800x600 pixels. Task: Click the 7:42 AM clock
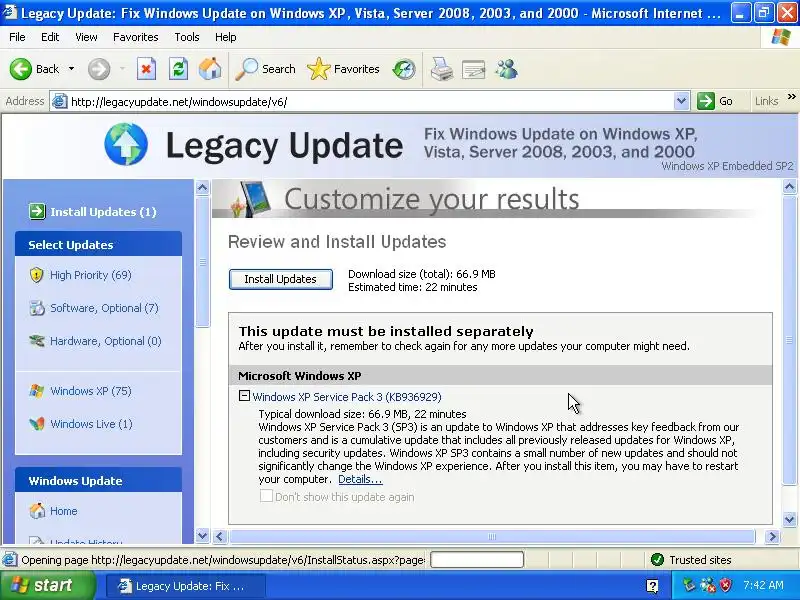coord(763,585)
